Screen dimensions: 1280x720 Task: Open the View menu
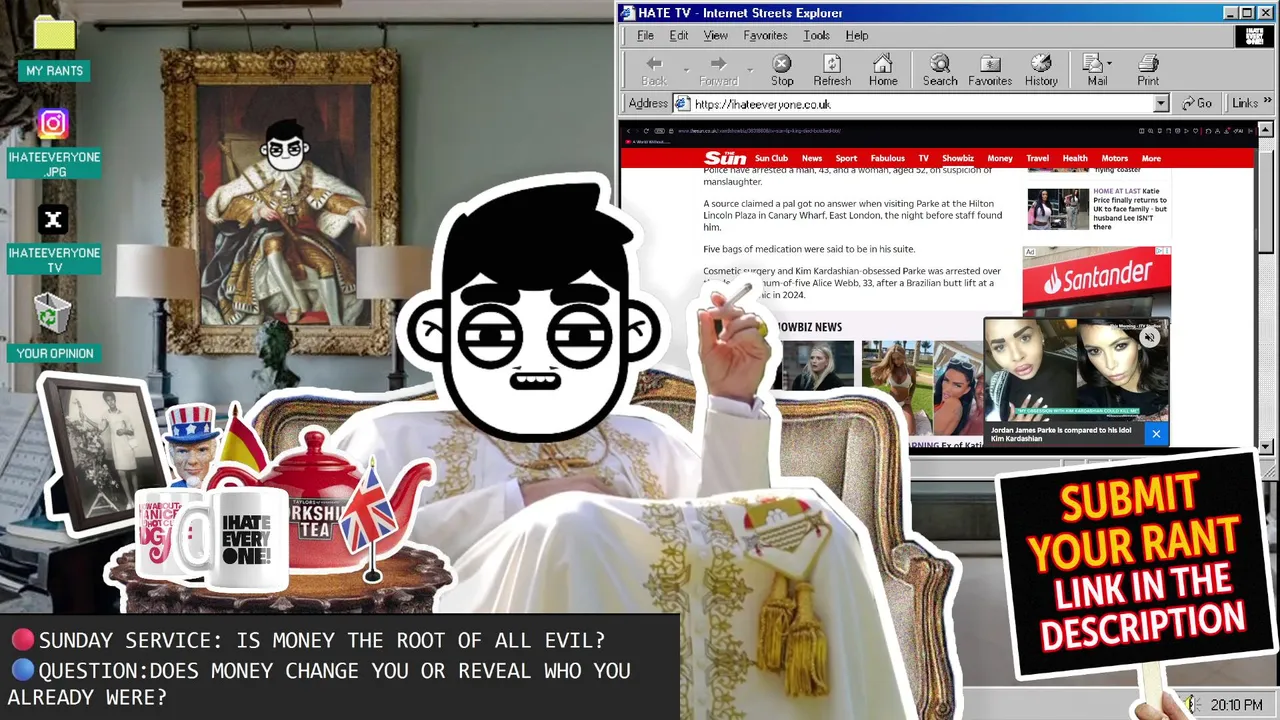[x=716, y=35]
